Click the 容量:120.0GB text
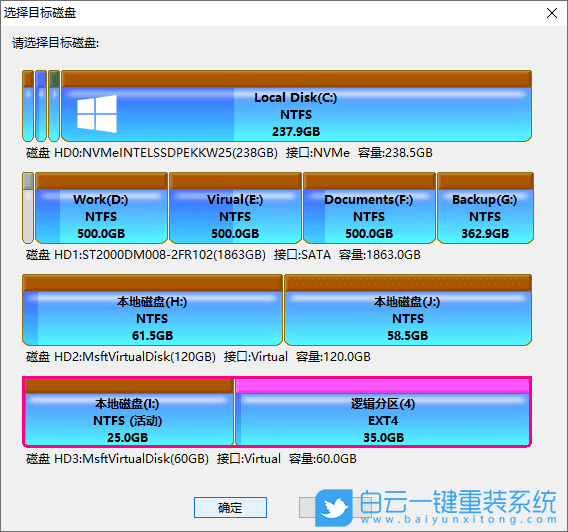The width and height of the screenshot is (568, 532). point(333,357)
